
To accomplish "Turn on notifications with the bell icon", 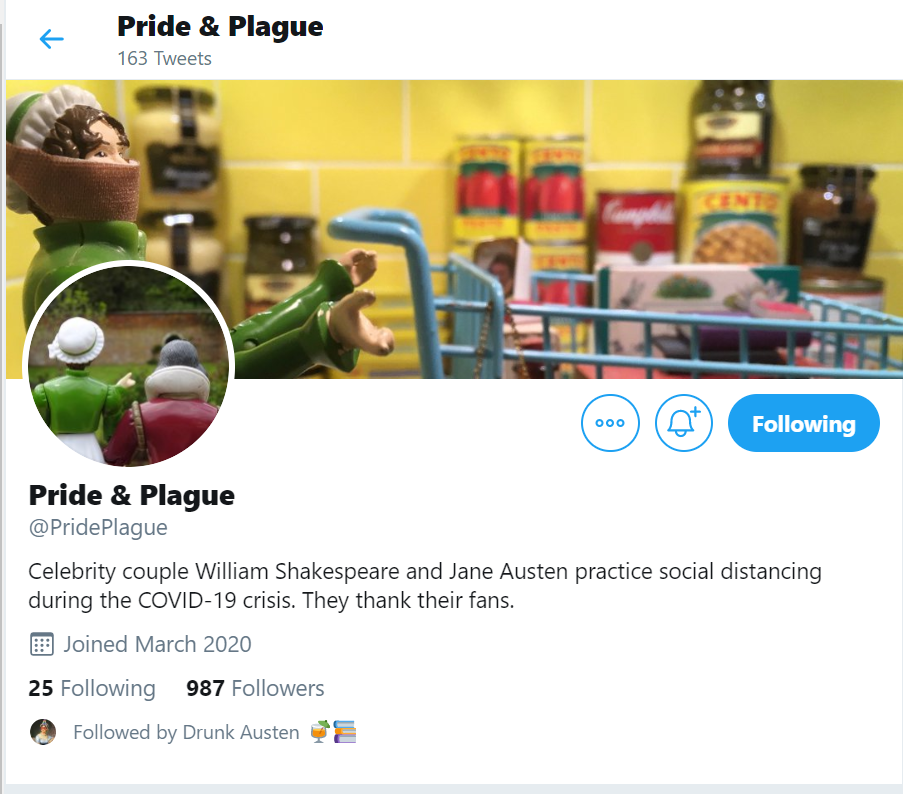I will pyautogui.click(x=684, y=423).
